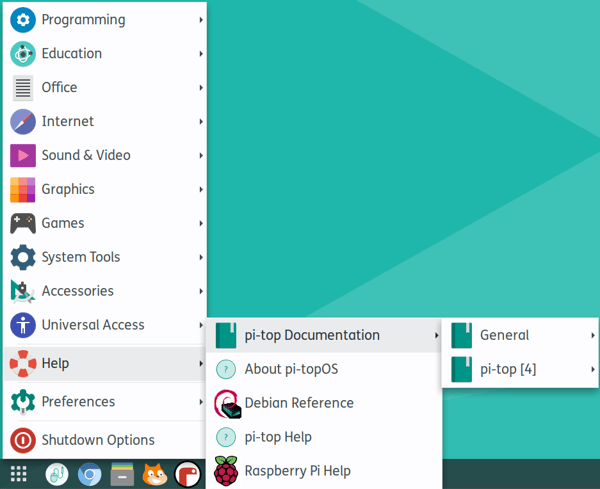Select Sound & Video menu entry

pyautogui.click(x=105, y=155)
